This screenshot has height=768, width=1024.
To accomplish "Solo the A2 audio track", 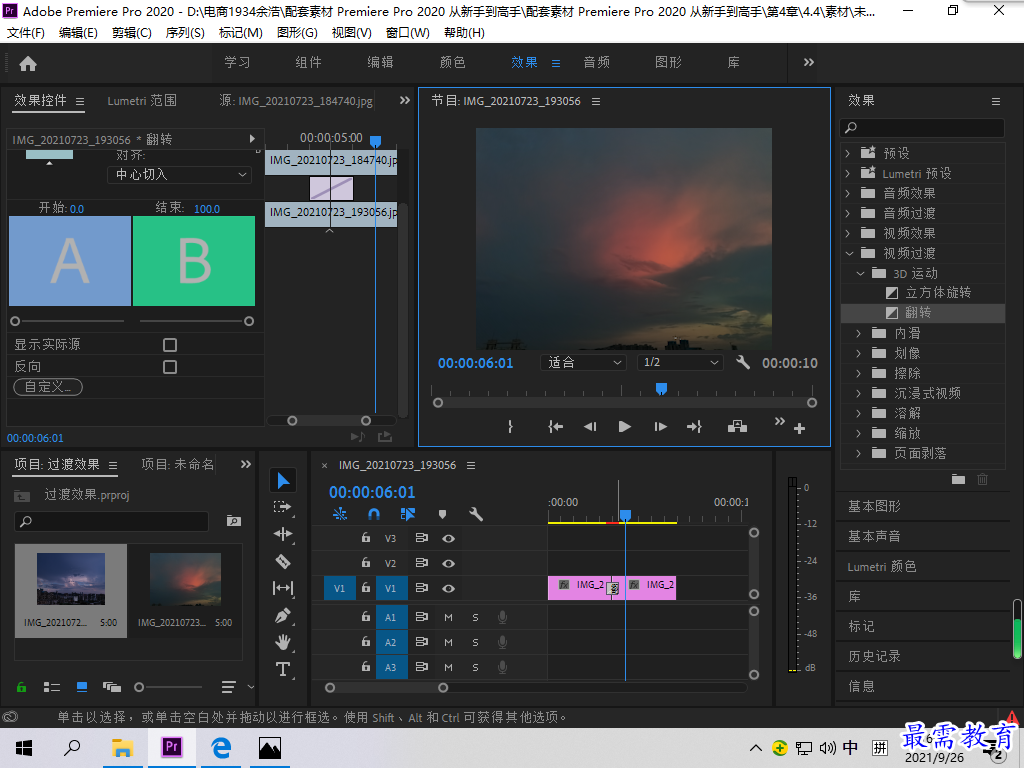I will click(475, 643).
